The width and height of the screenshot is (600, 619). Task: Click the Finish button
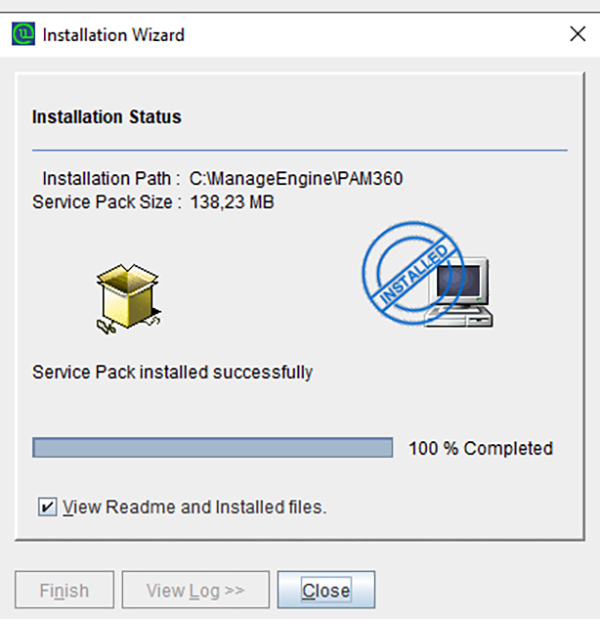(64, 590)
